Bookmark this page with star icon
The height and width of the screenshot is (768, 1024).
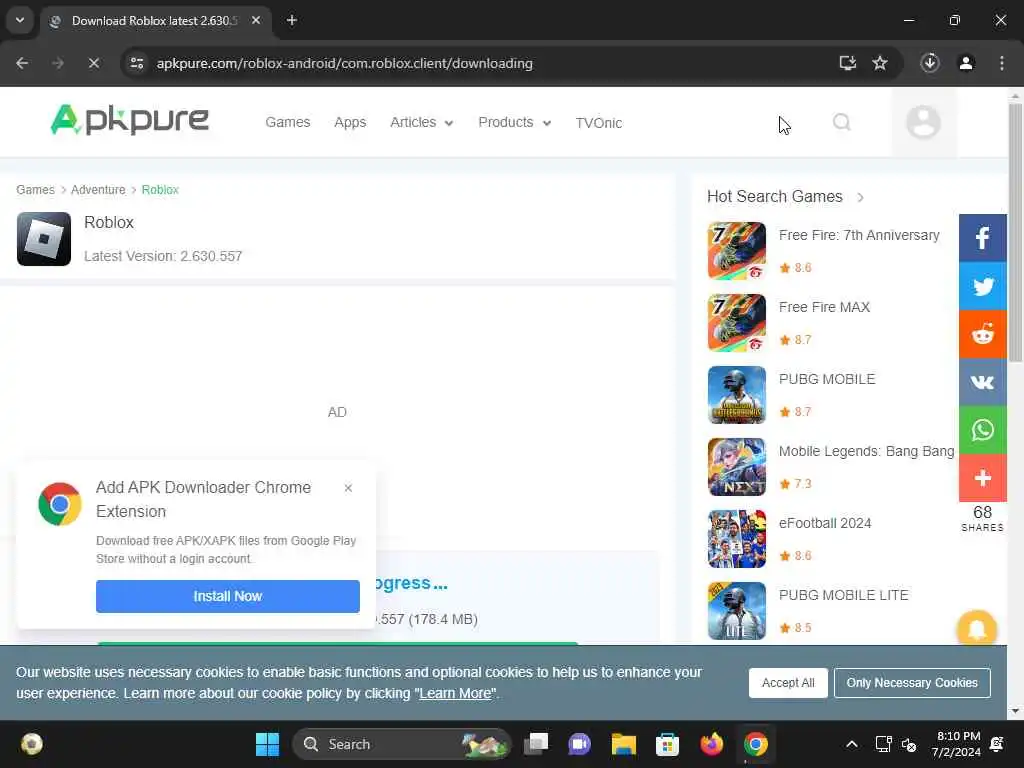[880, 63]
